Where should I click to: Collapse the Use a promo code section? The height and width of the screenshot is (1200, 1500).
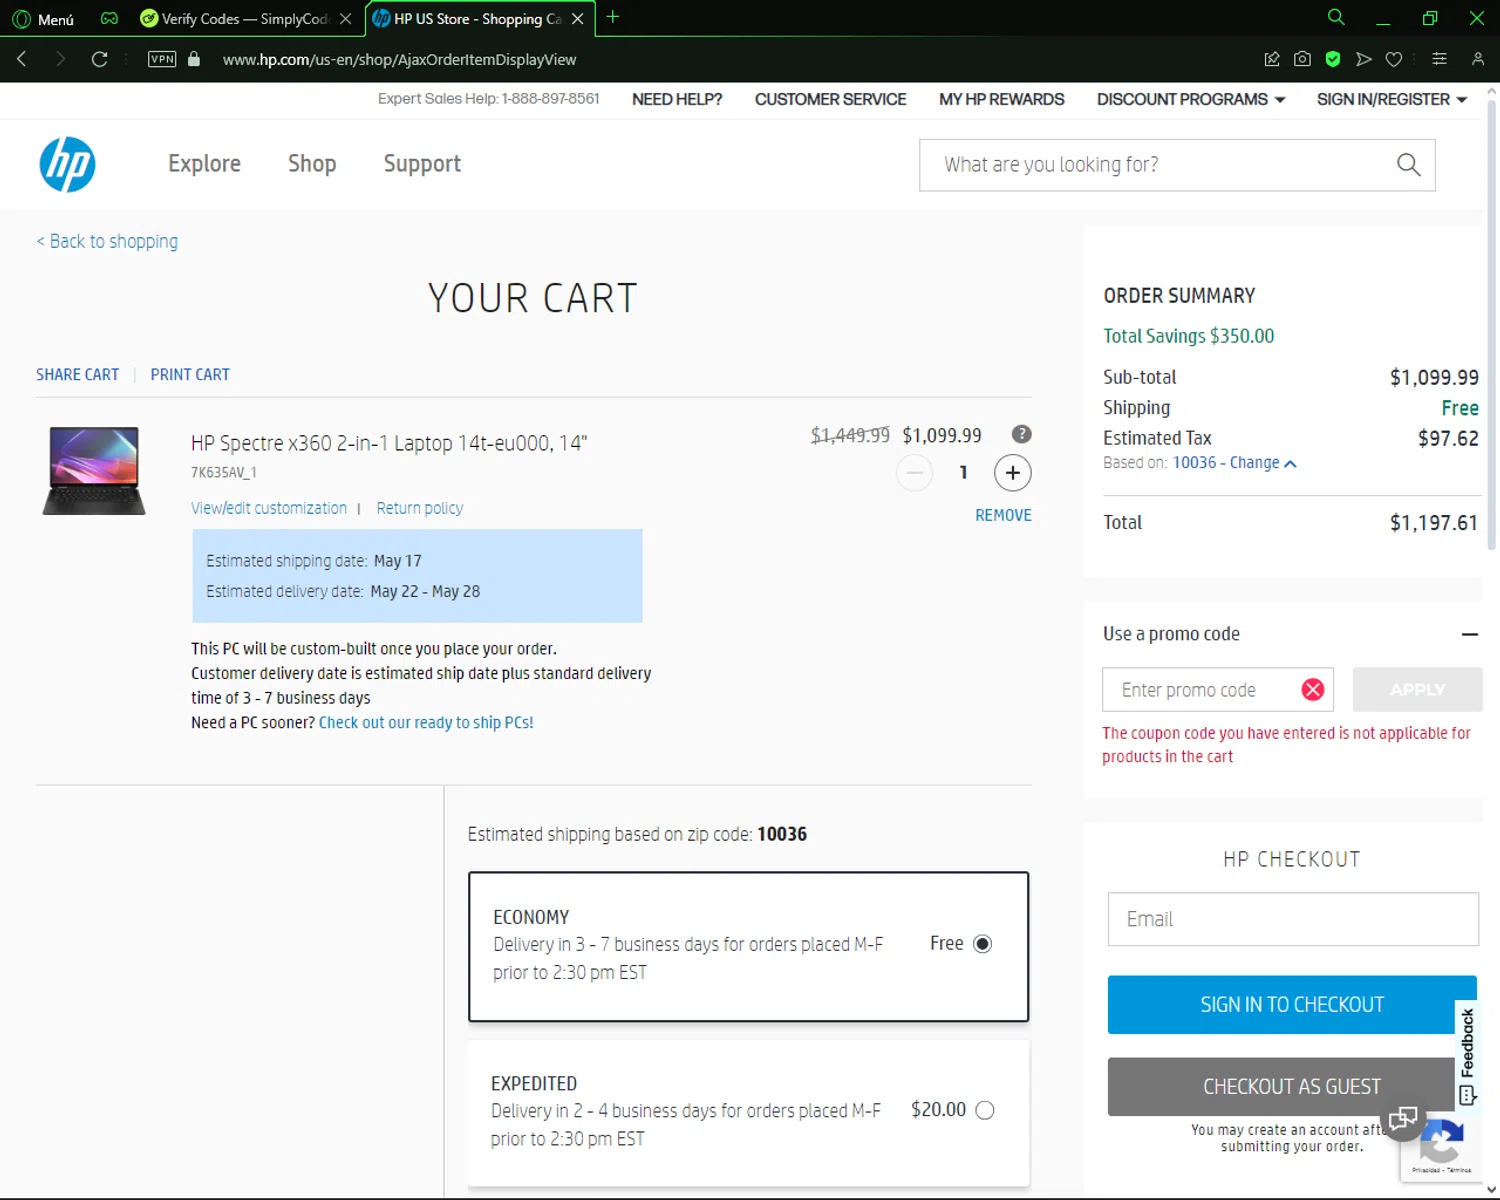[1469, 634]
